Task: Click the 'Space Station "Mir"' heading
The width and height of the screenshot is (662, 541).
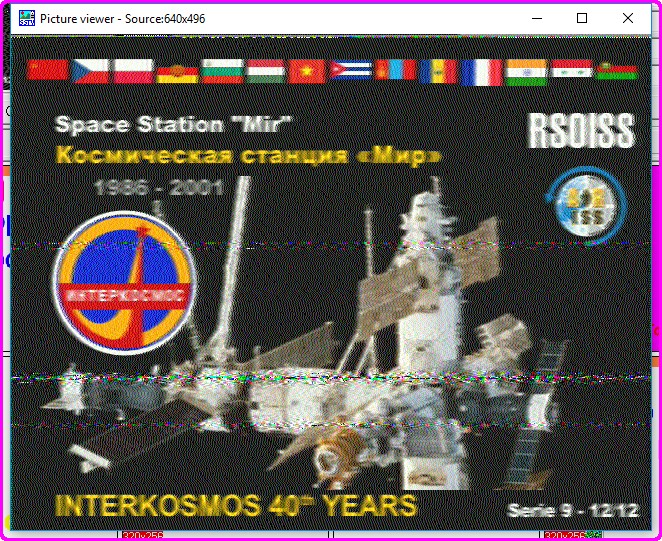Action: tap(173, 125)
